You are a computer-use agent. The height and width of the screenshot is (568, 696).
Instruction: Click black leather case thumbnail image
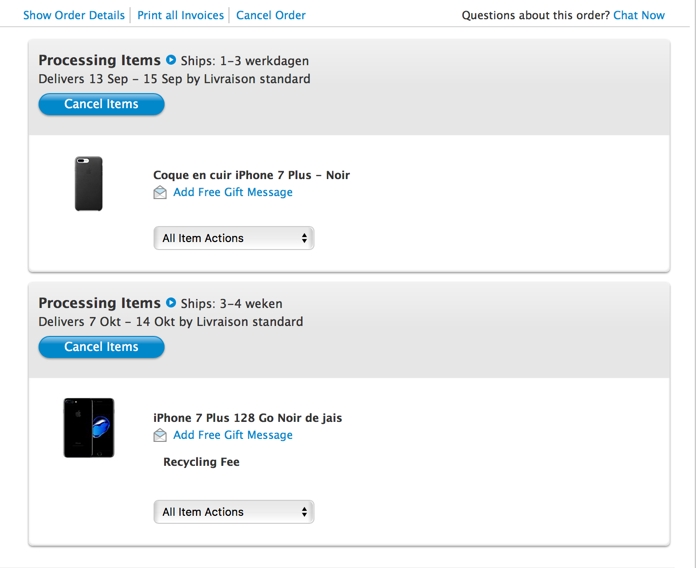click(89, 183)
